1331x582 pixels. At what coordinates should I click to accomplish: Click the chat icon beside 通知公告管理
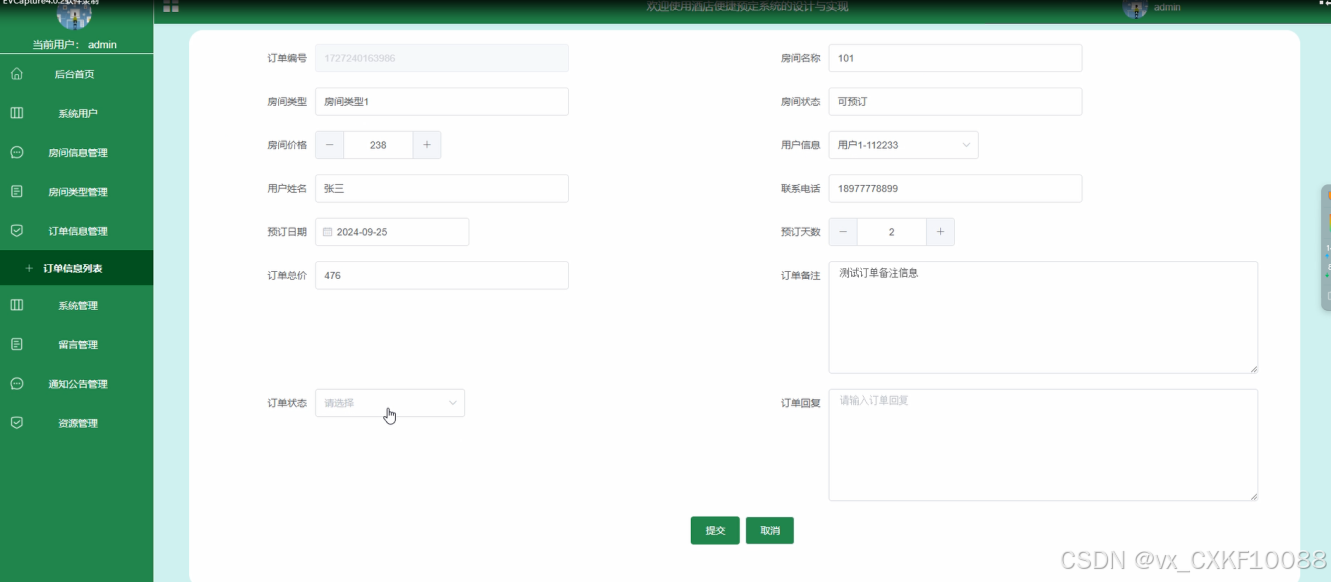point(16,383)
